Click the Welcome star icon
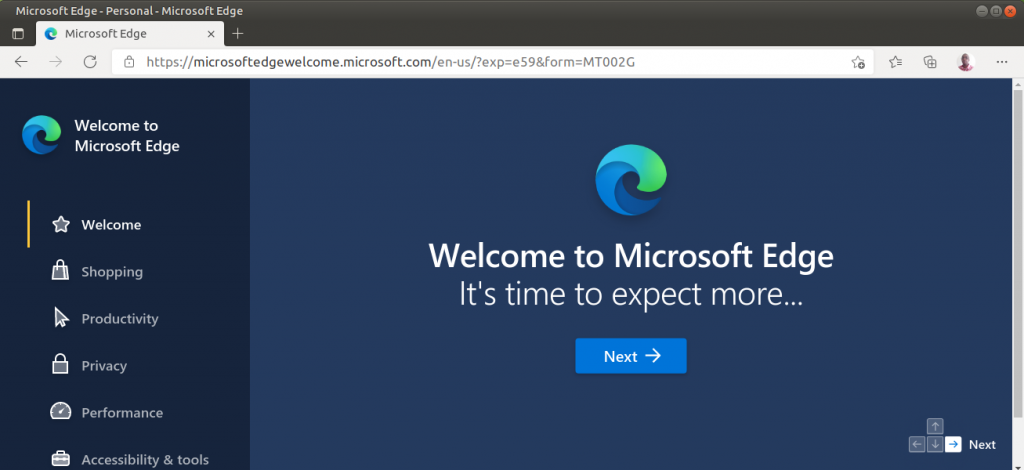Image resolution: width=1024 pixels, height=470 pixels. pyautogui.click(x=61, y=225)
